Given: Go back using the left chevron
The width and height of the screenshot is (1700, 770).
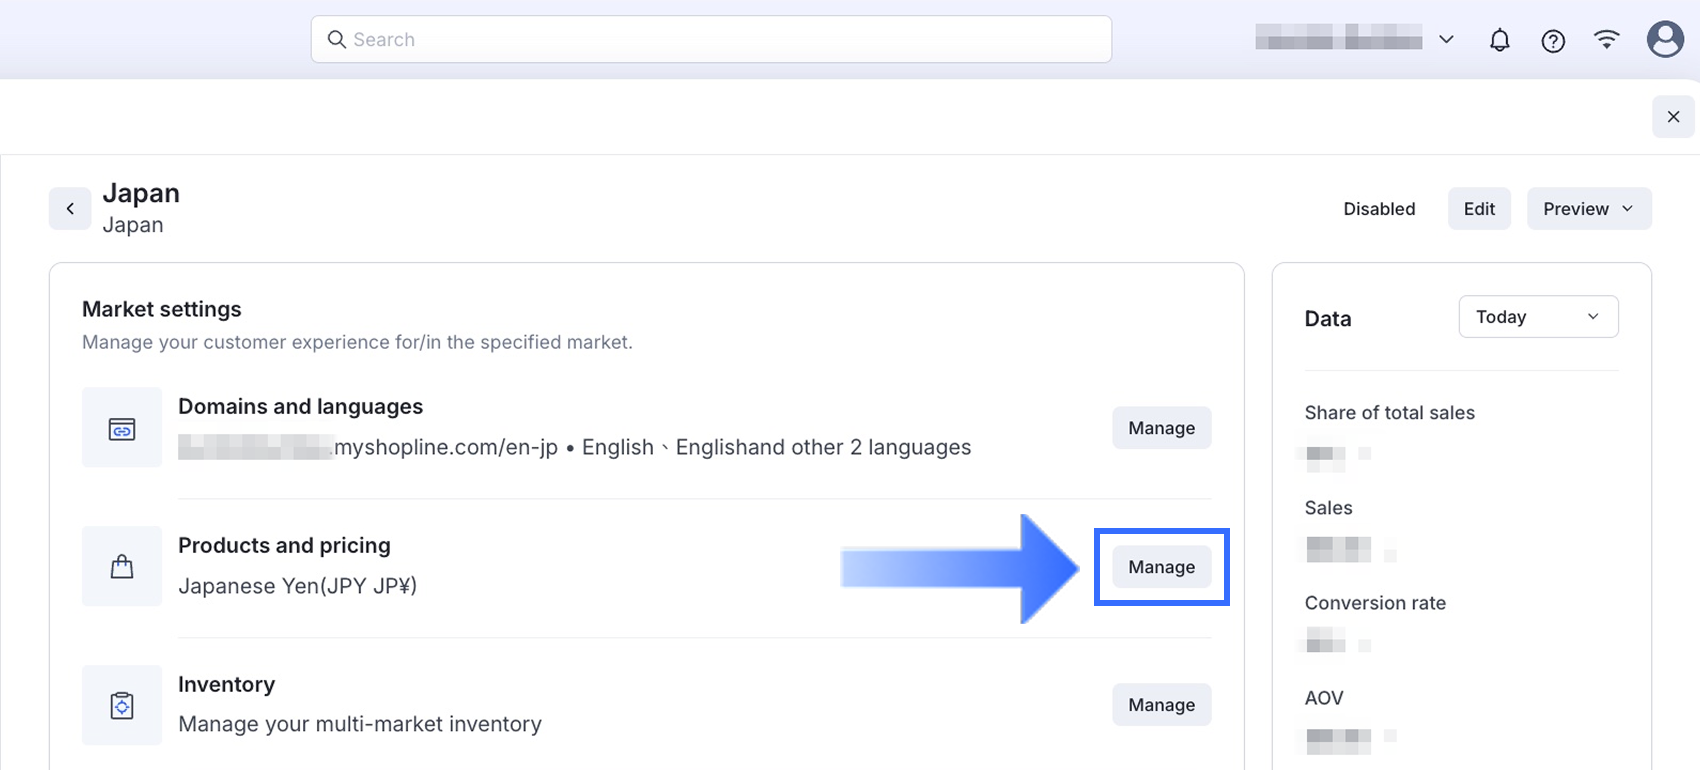Looking at the screenshot, I should pyautogui.click(x=70, y=209).
